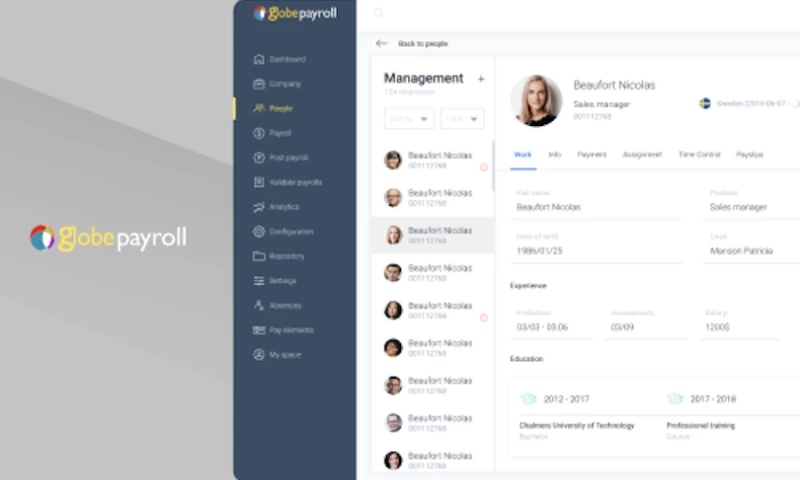Image resolution: width=800 pixels, height=480 pixels.
Task: Click the Management heading
Action: [x=423, y=78]
